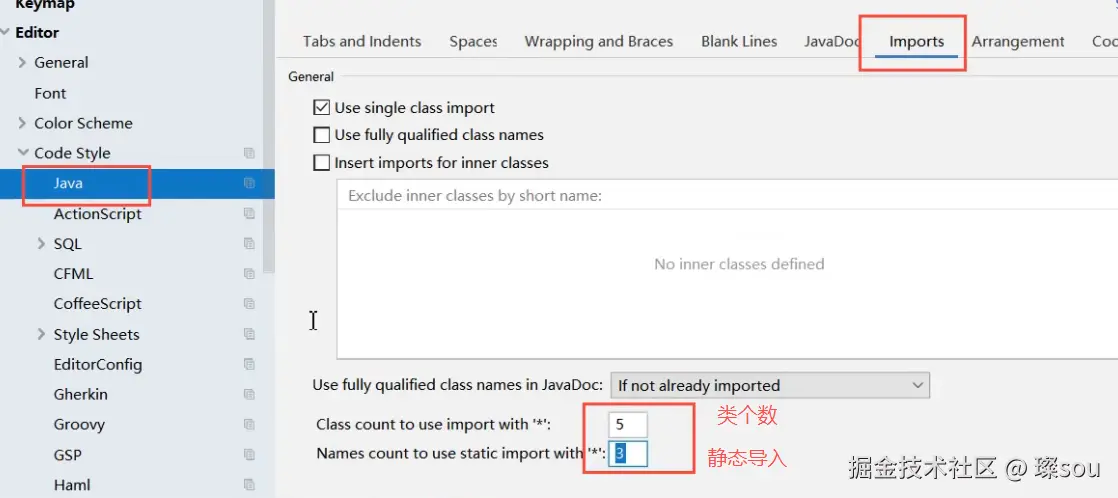Select Keymap in the settings tree
Screen dimensions: 1118x498
tap(45, 4)
